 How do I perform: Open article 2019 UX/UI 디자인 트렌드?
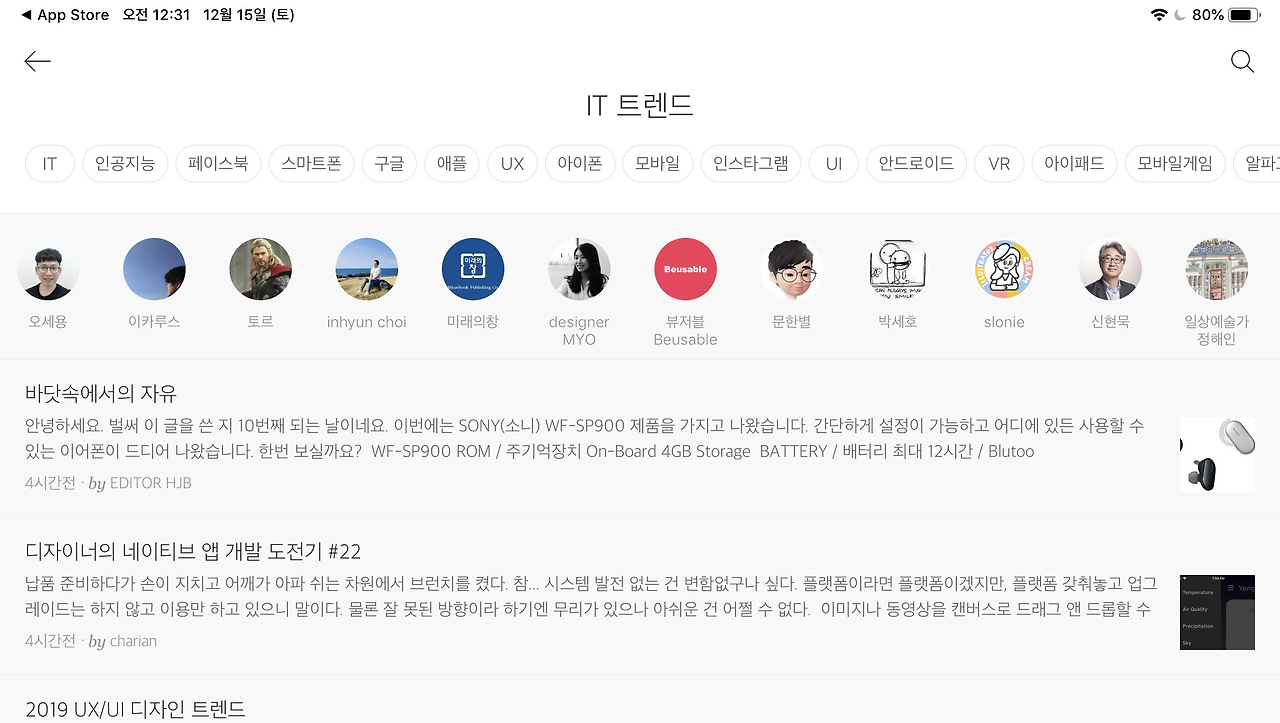135,709
